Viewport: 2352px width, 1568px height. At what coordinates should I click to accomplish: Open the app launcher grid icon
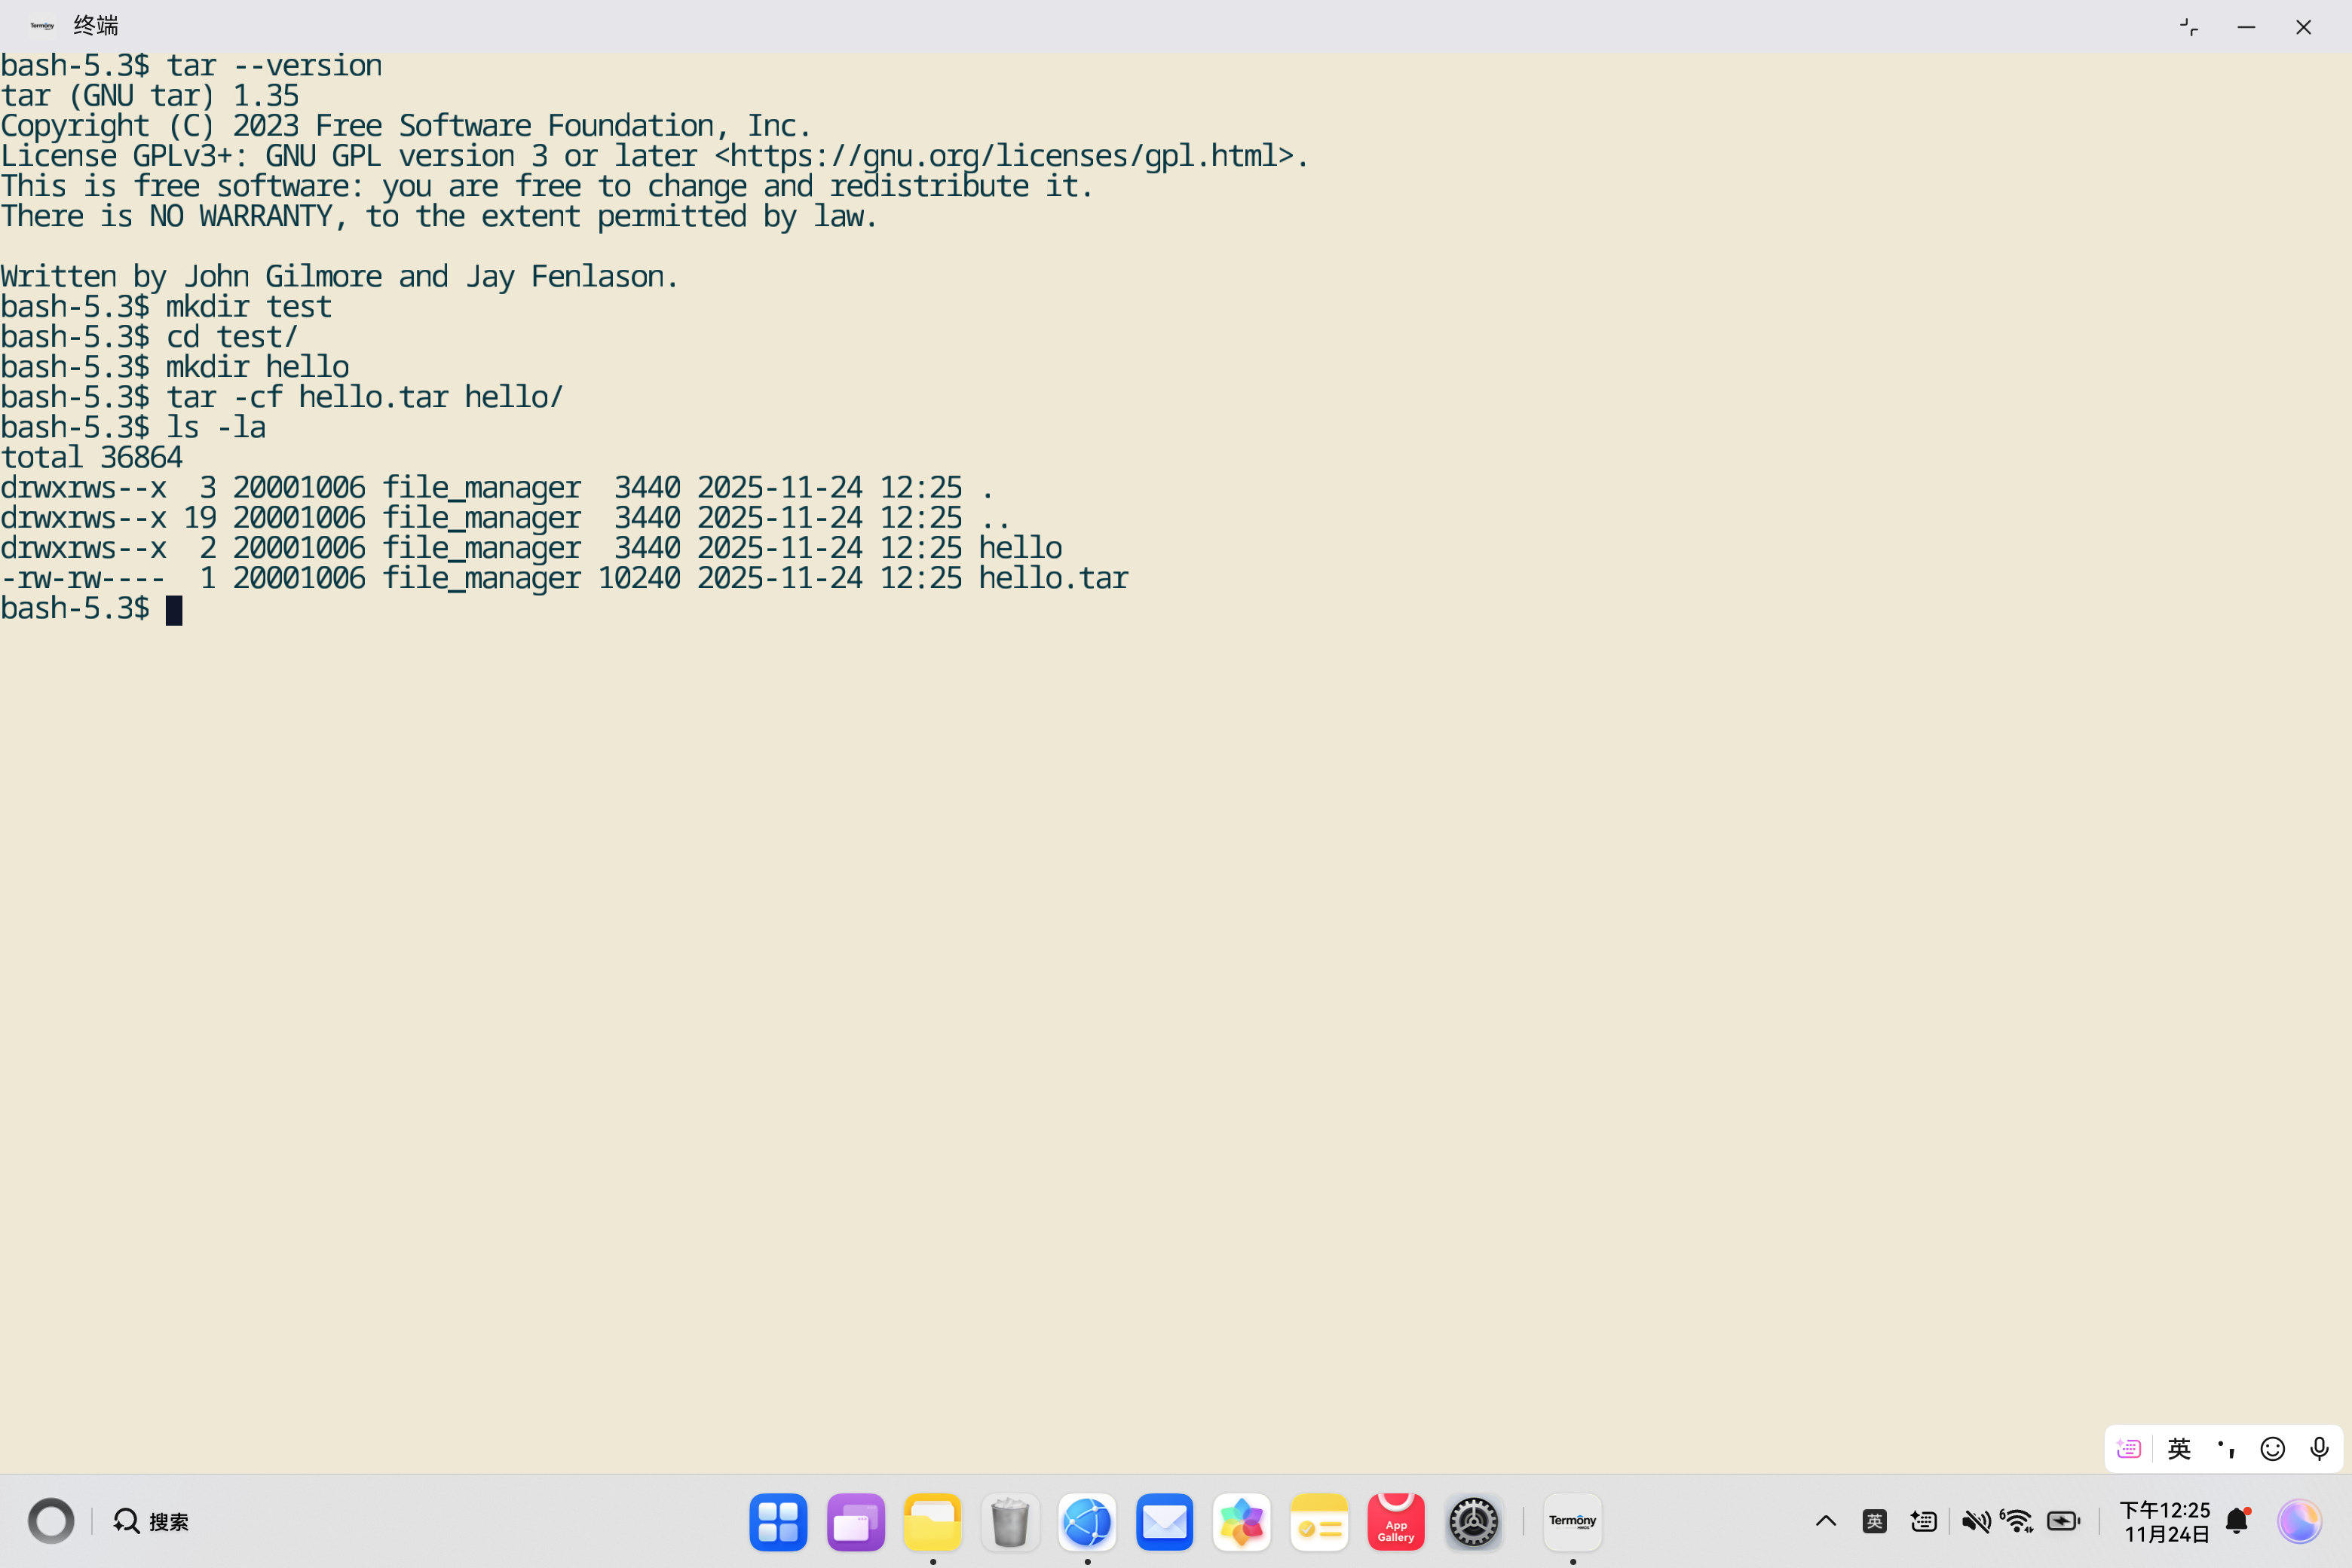click(778, 1521)
